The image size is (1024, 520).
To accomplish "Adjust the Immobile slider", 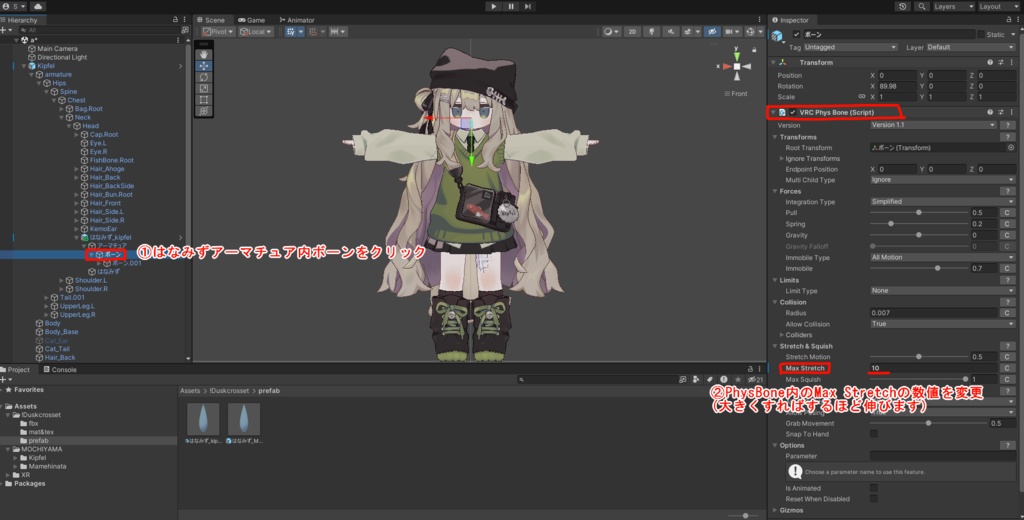I will [x=919, y=268].
